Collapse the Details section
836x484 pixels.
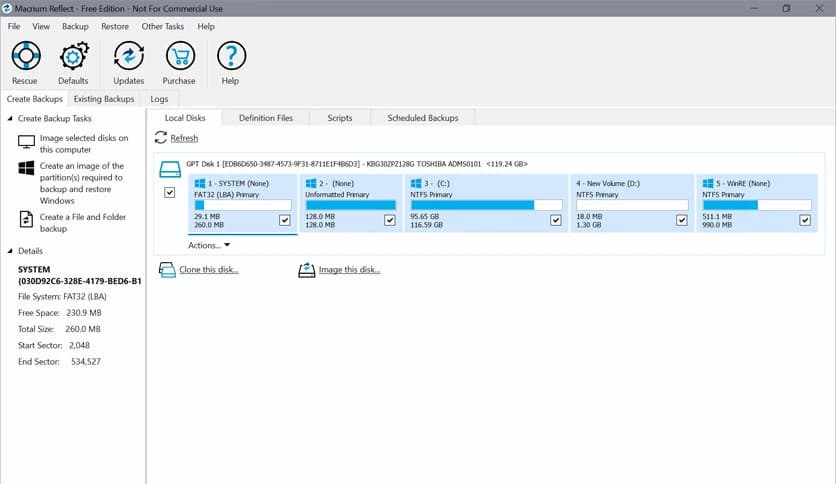point(10,251)
